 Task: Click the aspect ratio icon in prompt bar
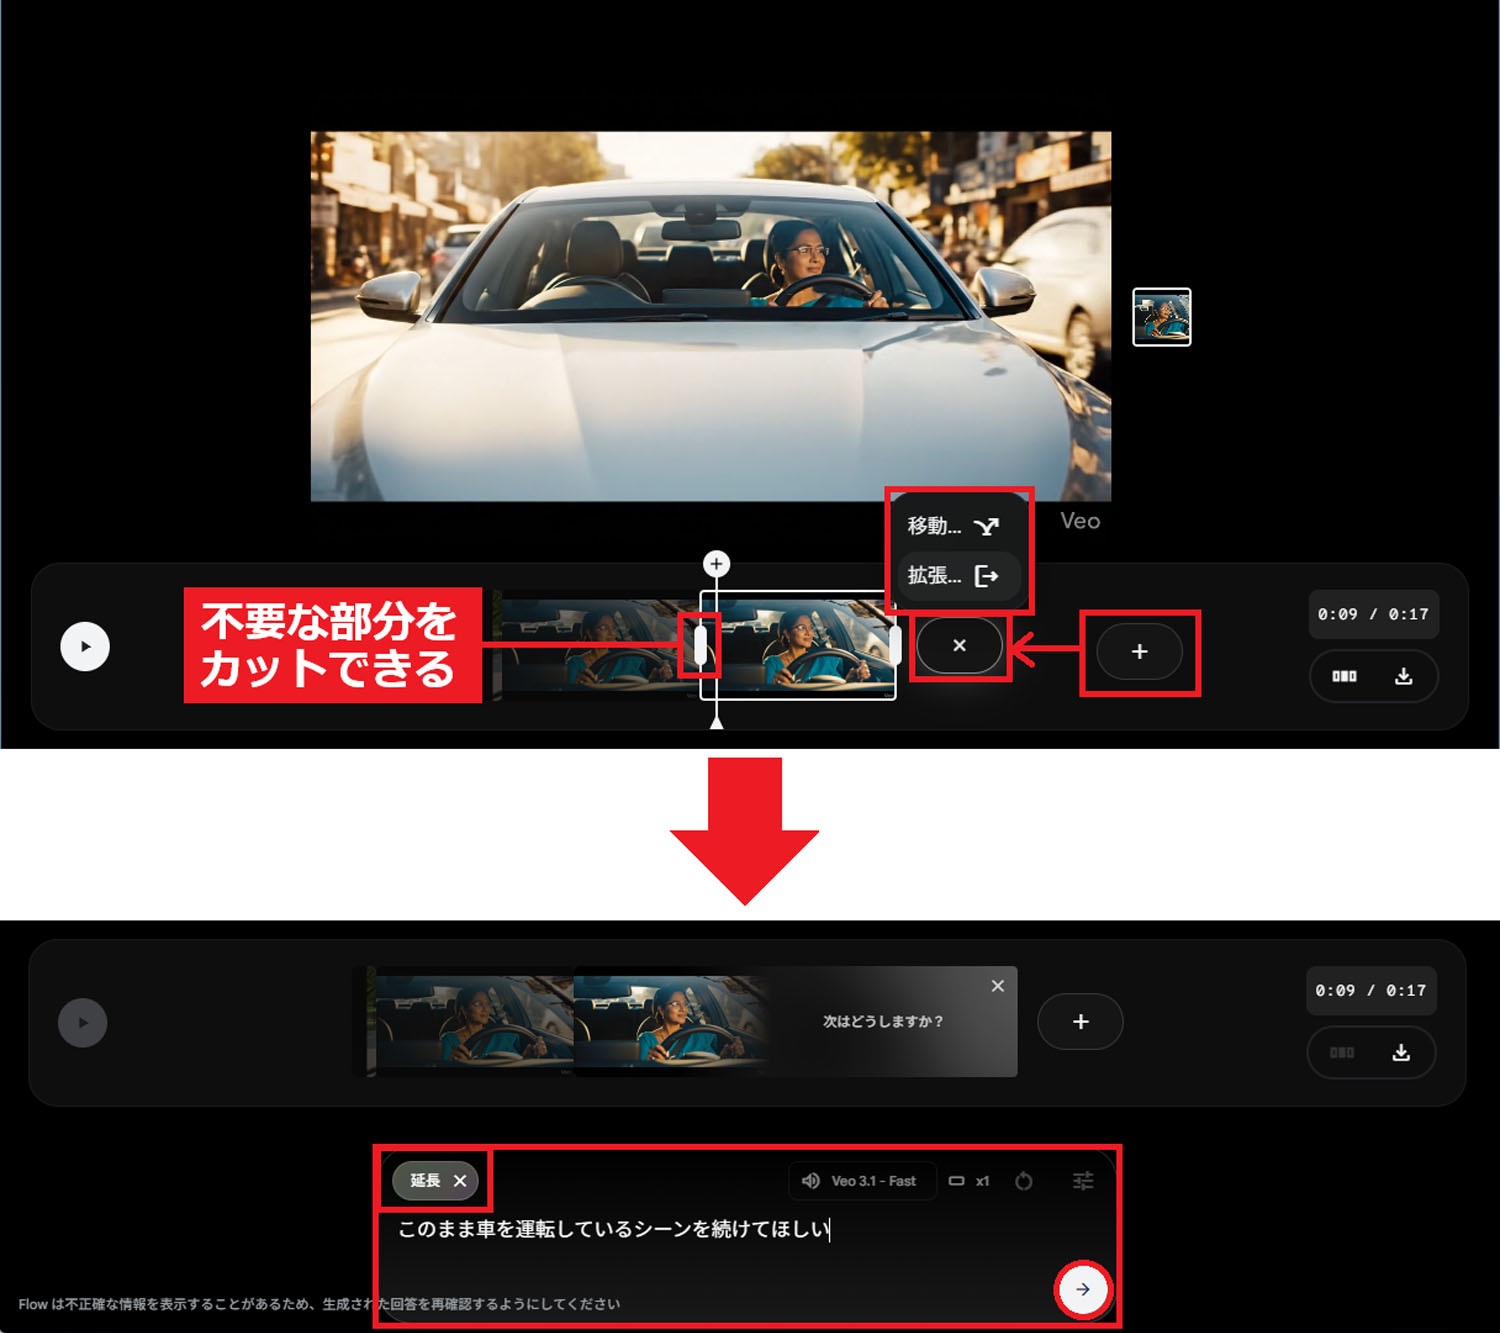click(957, 1181)
